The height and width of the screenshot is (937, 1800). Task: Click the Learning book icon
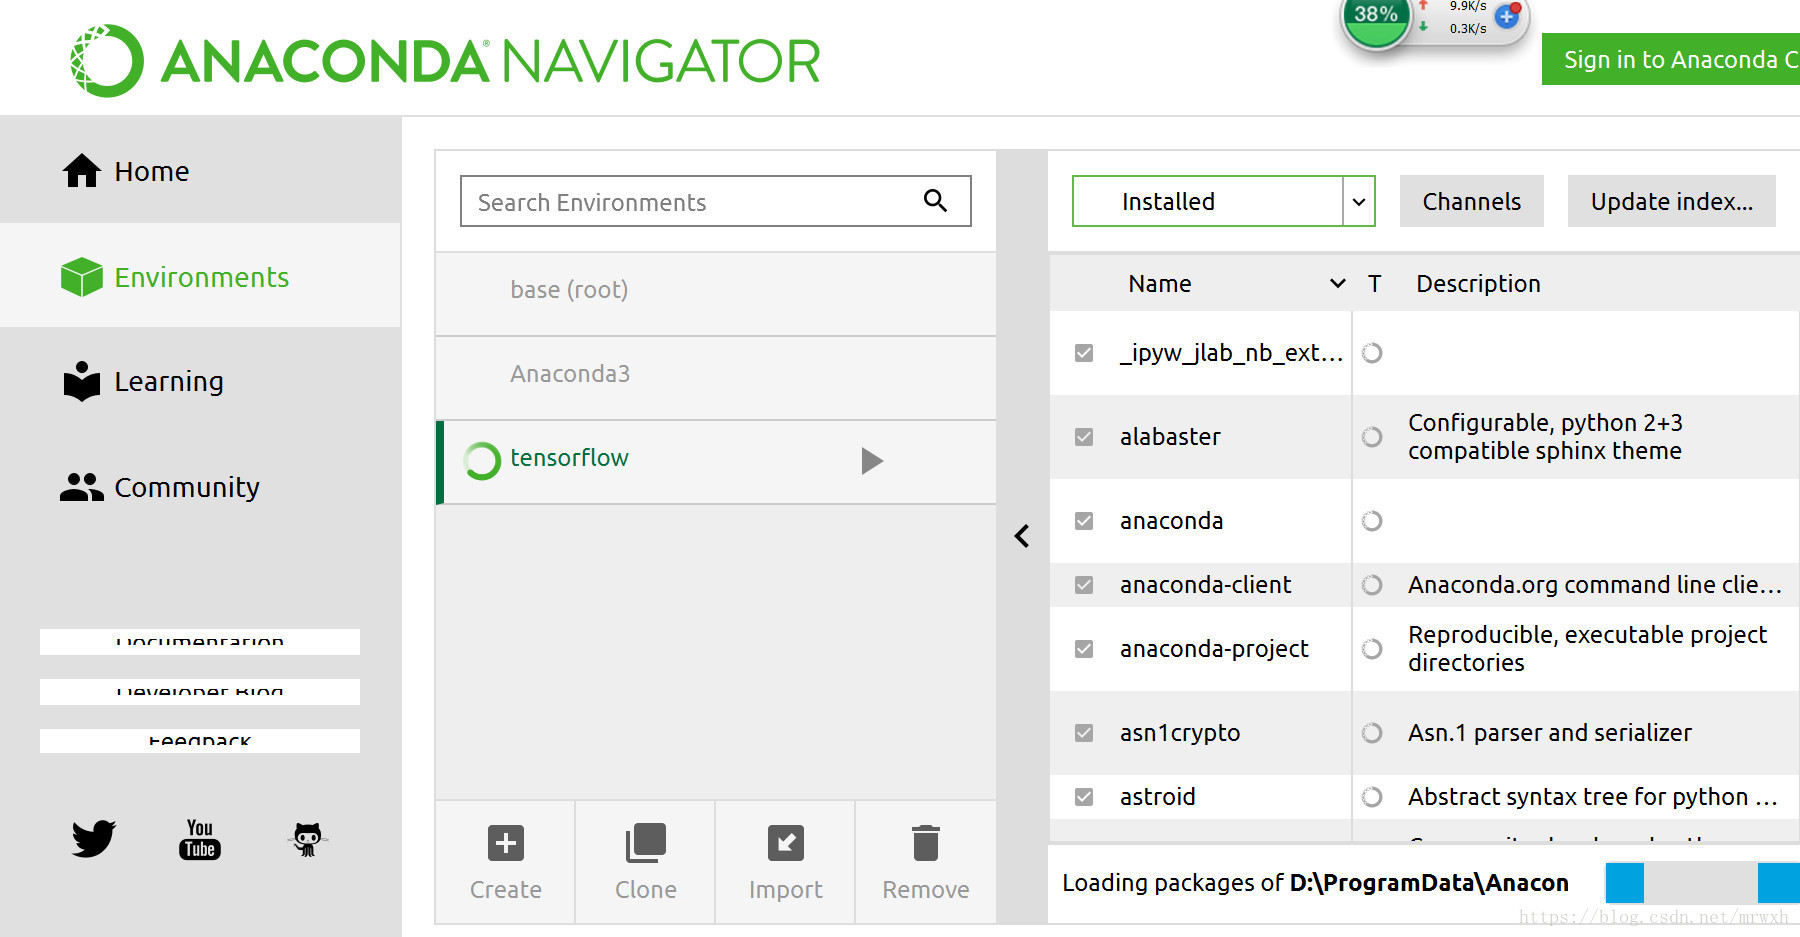click(82, 381)
